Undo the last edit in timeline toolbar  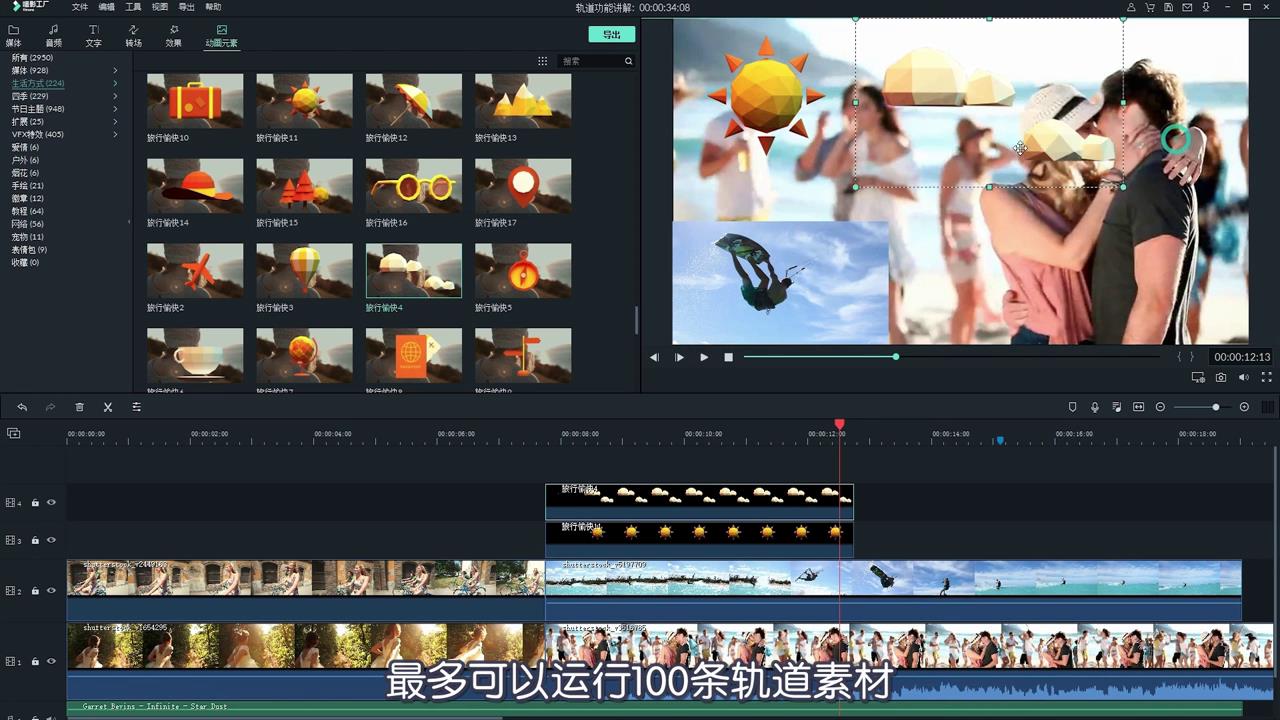pyautogui.click(x=22, y=407)
